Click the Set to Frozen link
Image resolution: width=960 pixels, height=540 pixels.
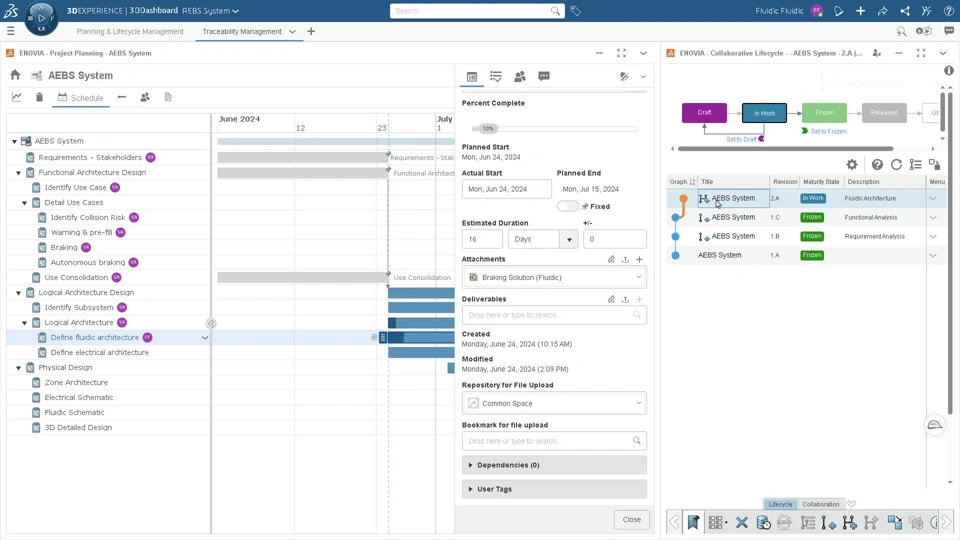[x=828, y=131]
